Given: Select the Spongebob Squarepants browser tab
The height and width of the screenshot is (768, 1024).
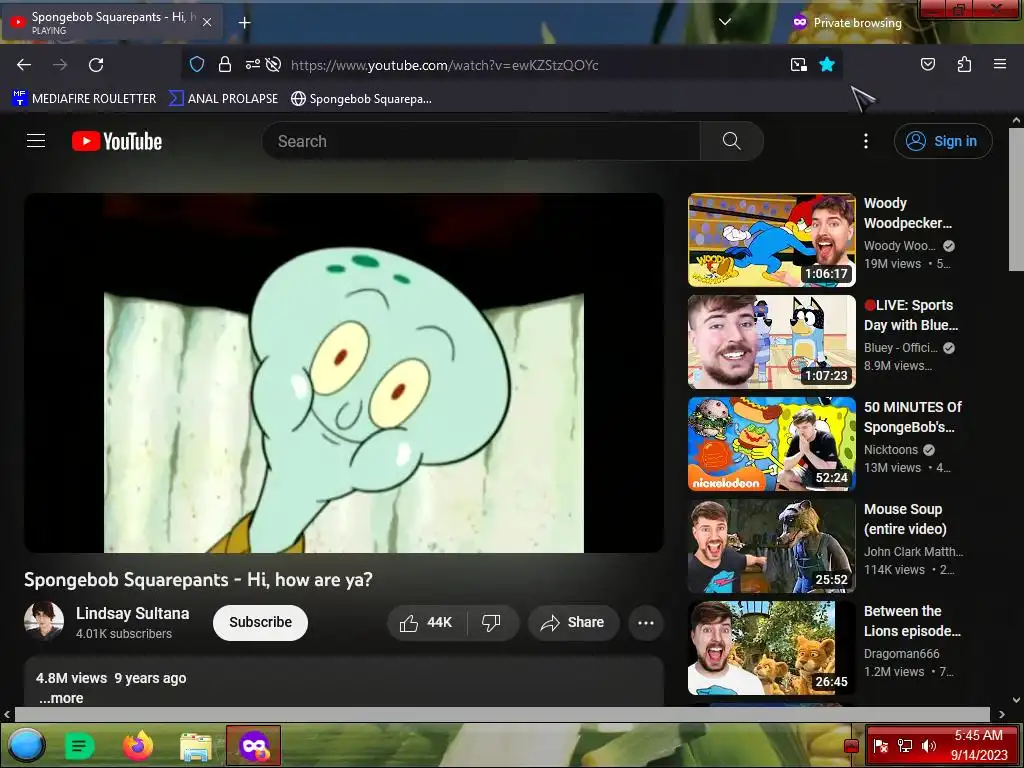Looking at the screenshot, I should 112,22.
